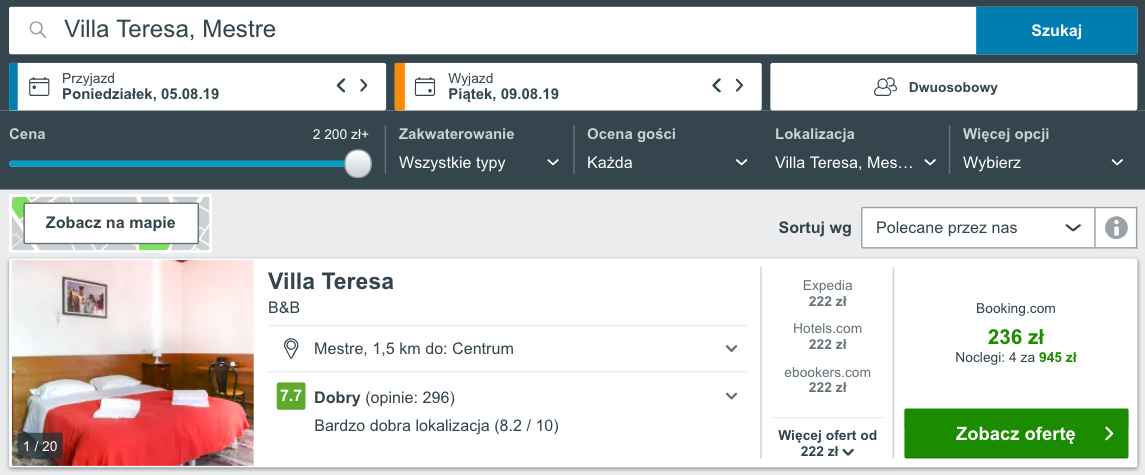Advance departure date with next arrow

click(x=739, y=86)
